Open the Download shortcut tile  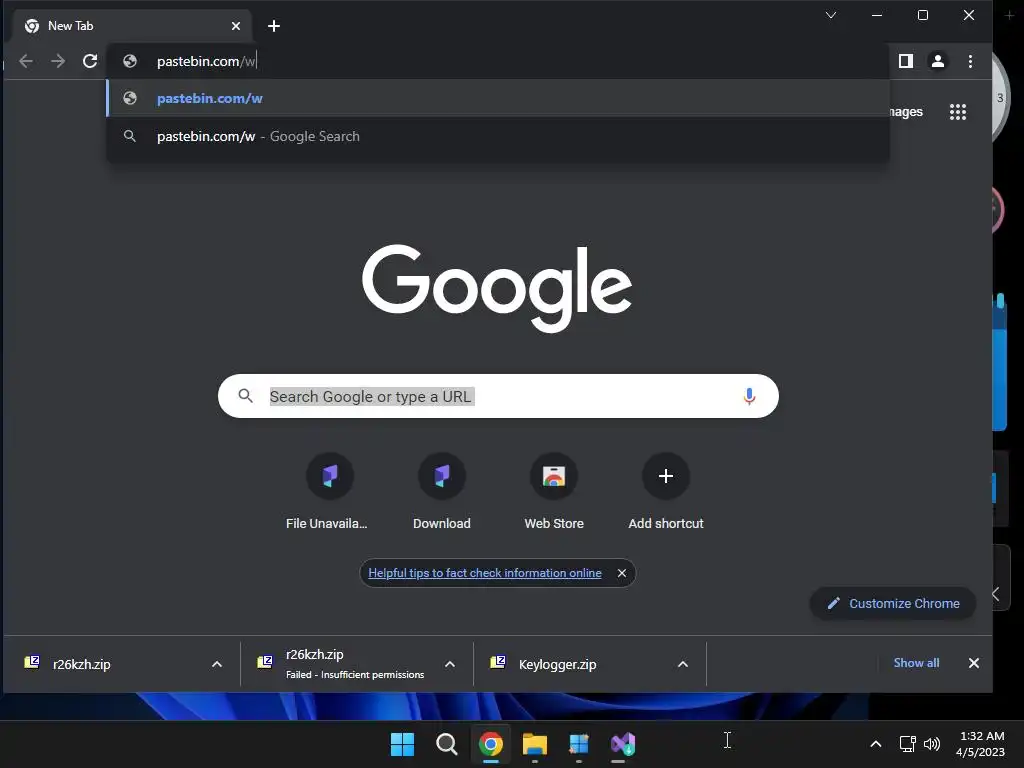pos(441,490)
